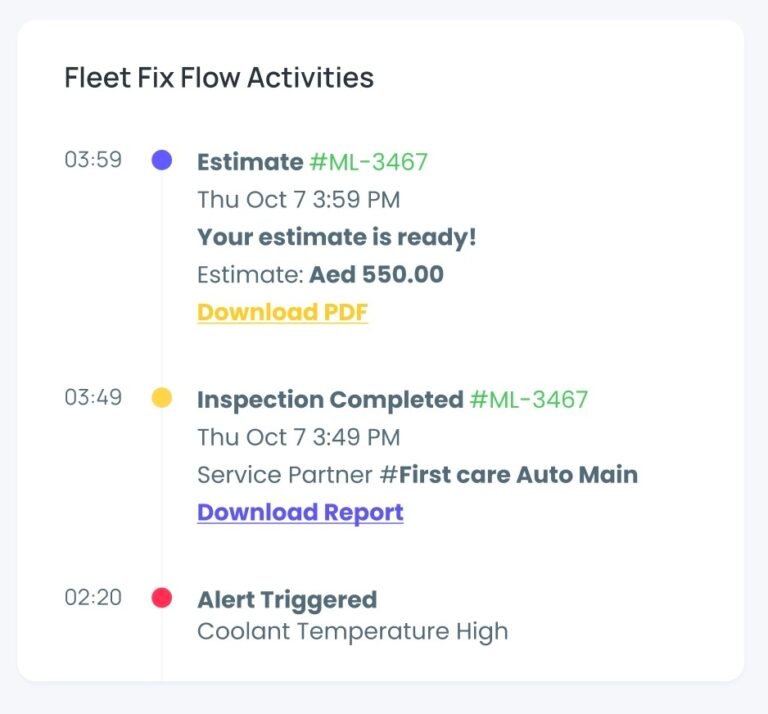This screenshot has height=714, width=768.
Task: Click the Aed 550.00 estimate amount
Action: (x=376, y=274)
